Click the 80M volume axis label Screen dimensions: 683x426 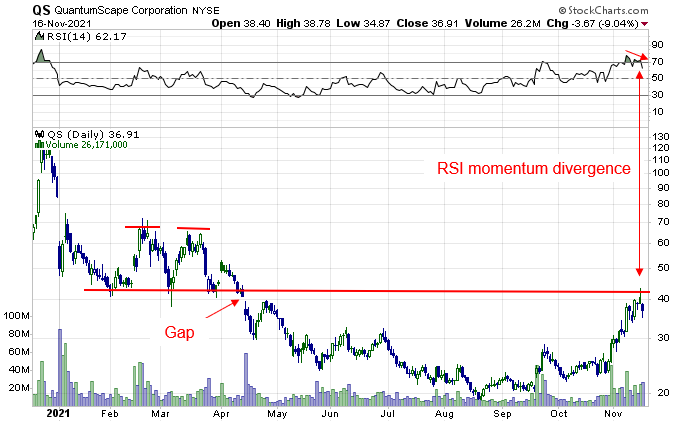pos(19,334)
